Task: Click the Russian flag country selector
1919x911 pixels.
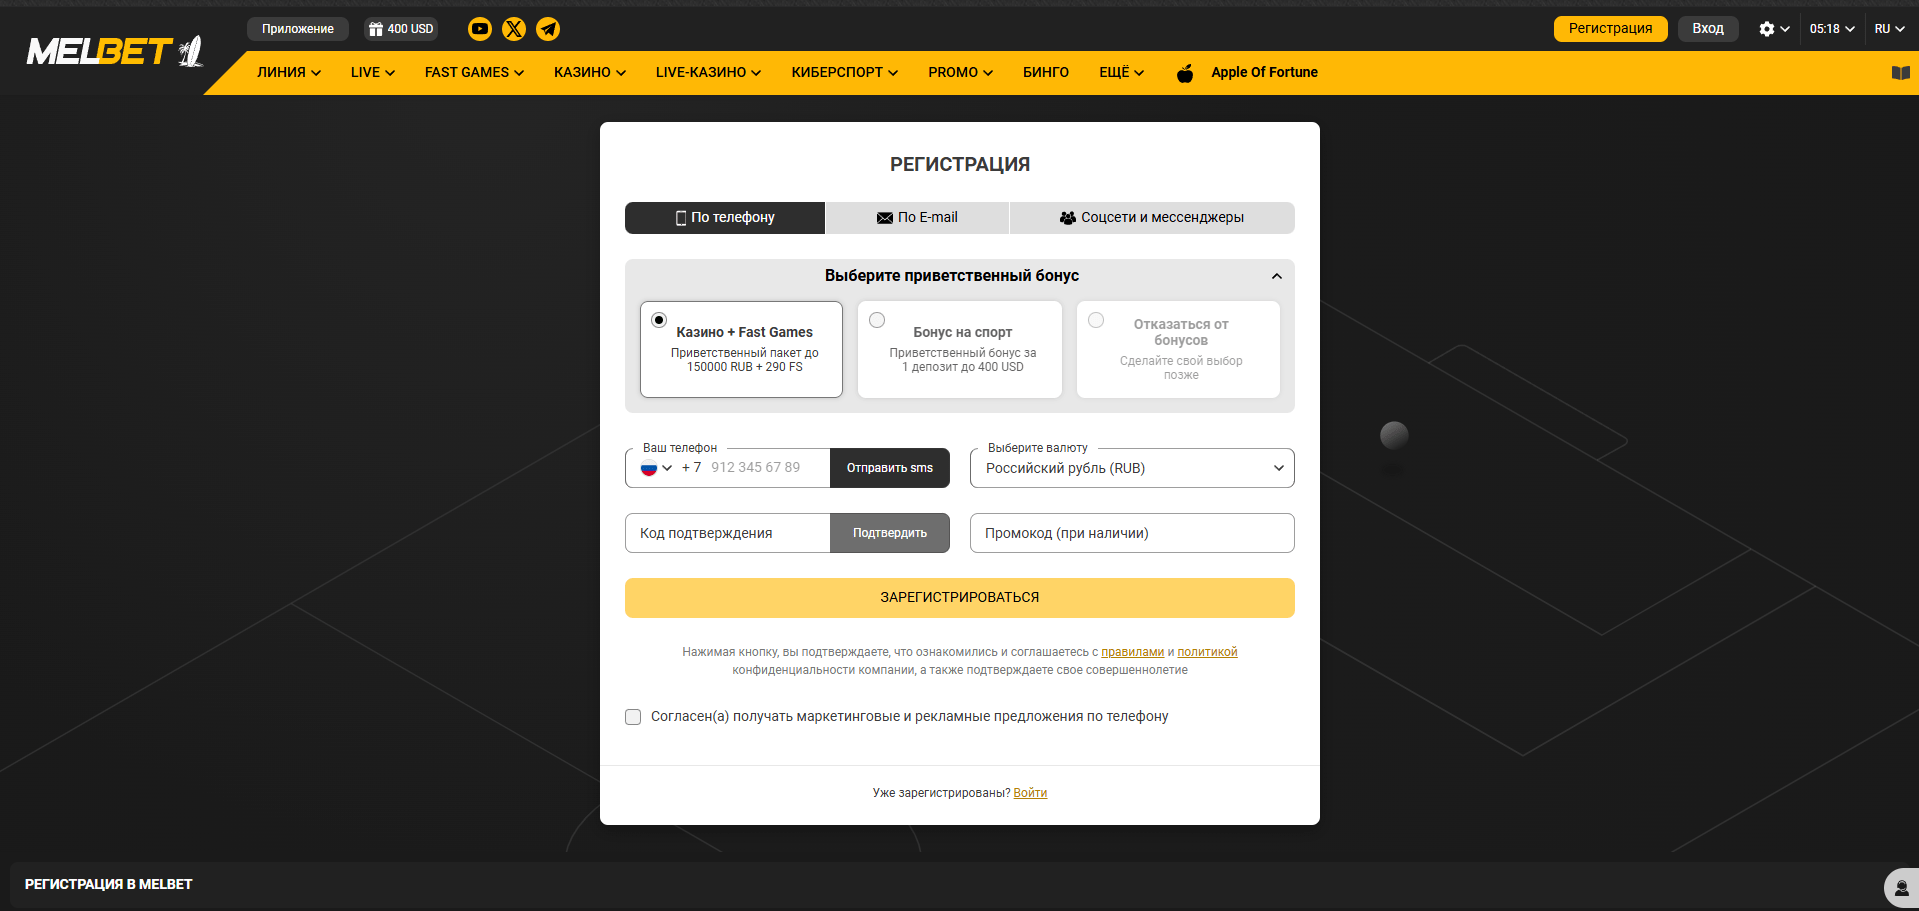Action: point(656,468)
